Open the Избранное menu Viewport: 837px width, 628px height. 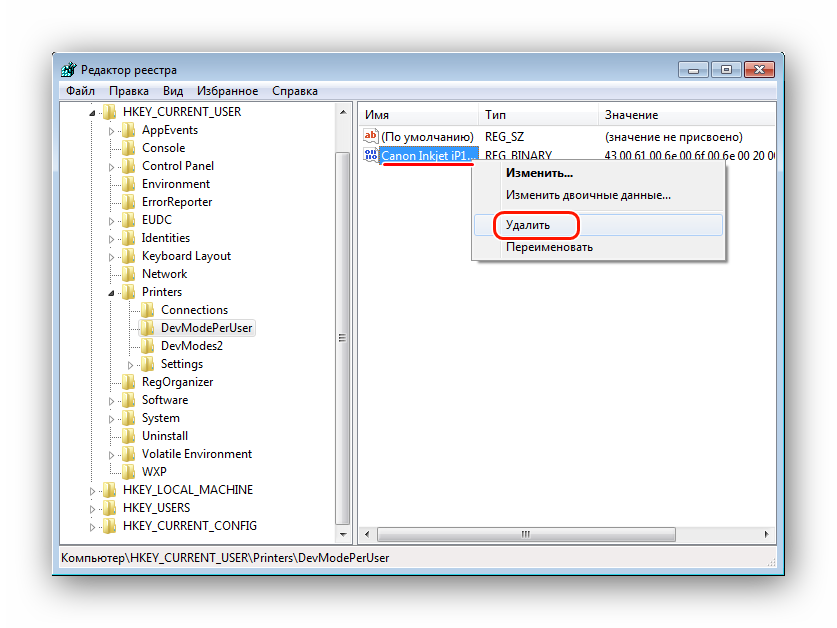pyautogui.click(x=227, y=91)
